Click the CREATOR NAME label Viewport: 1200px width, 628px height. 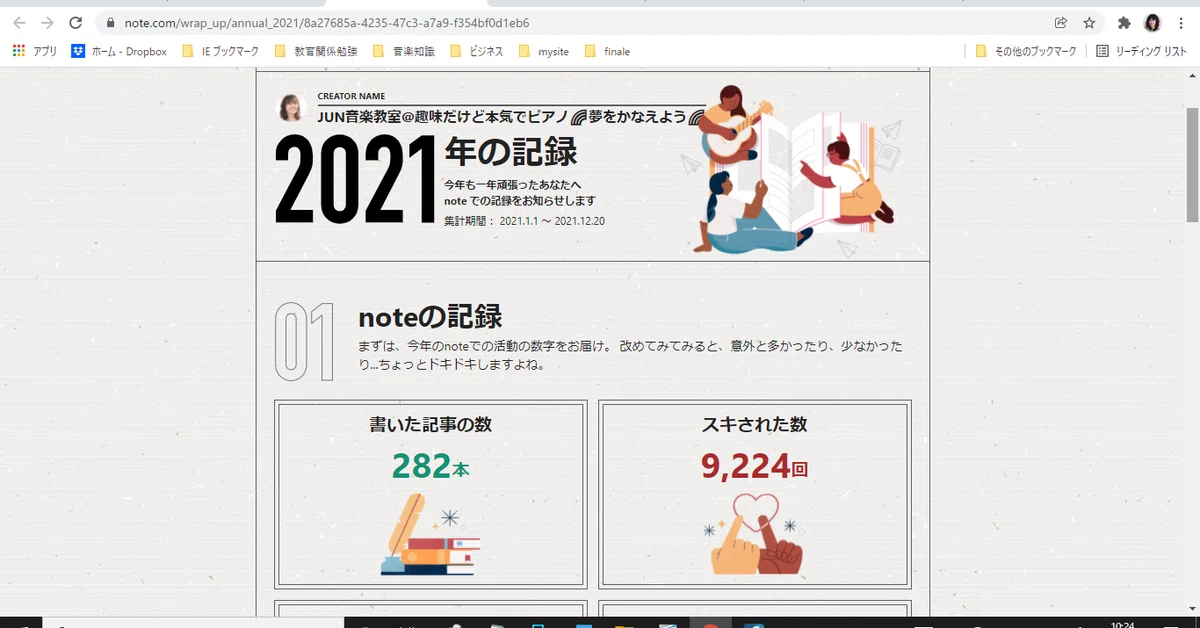click(x=351, y=96)
